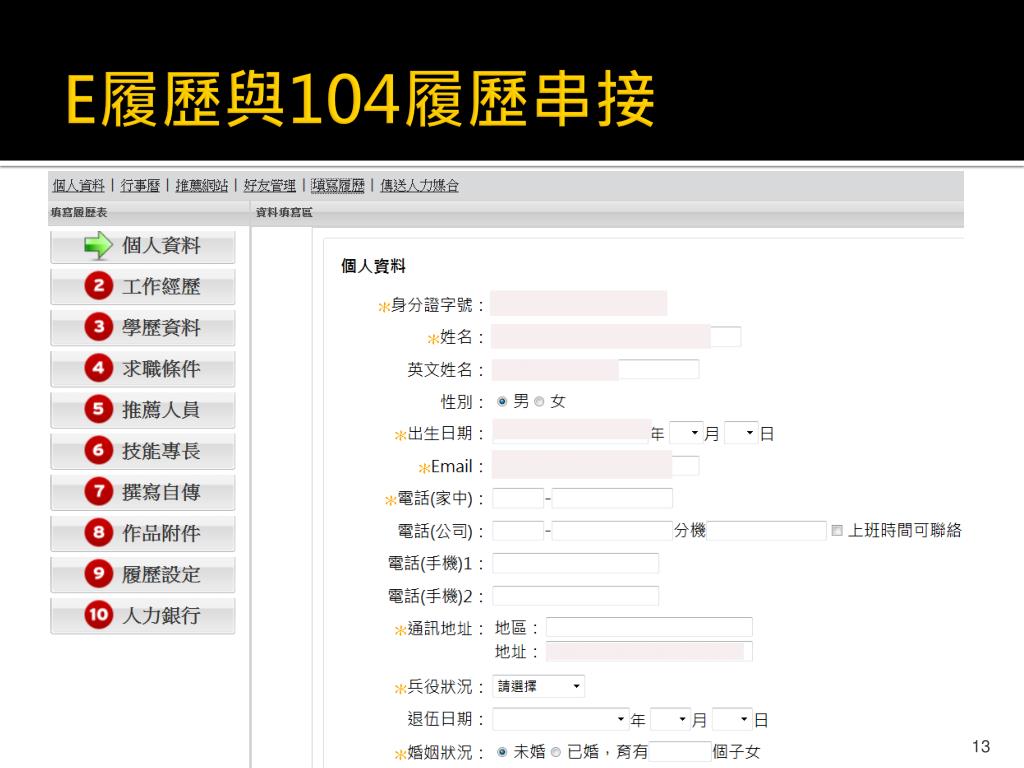Focus the 分機 extension input field
Image resolution: width=1024 pixels, height=768 pixels.
pos(767,531)
